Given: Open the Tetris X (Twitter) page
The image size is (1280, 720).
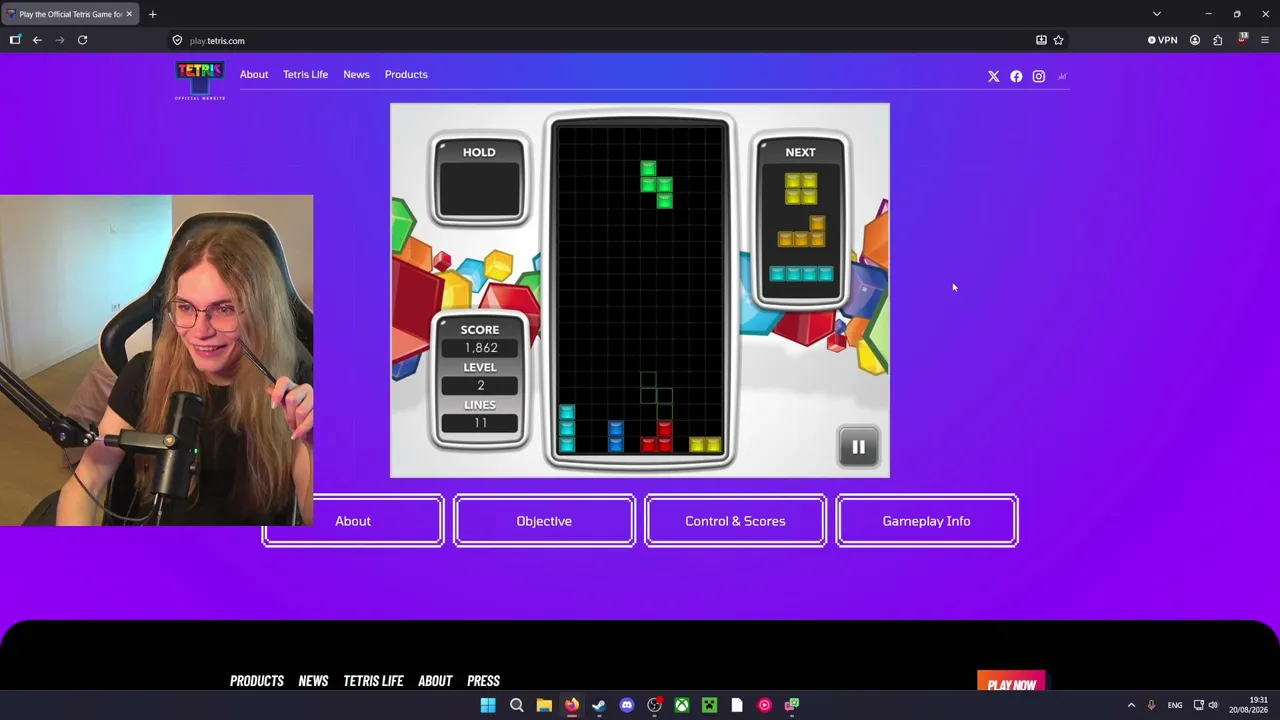Looking at the screenshot, I should (993, 76).
